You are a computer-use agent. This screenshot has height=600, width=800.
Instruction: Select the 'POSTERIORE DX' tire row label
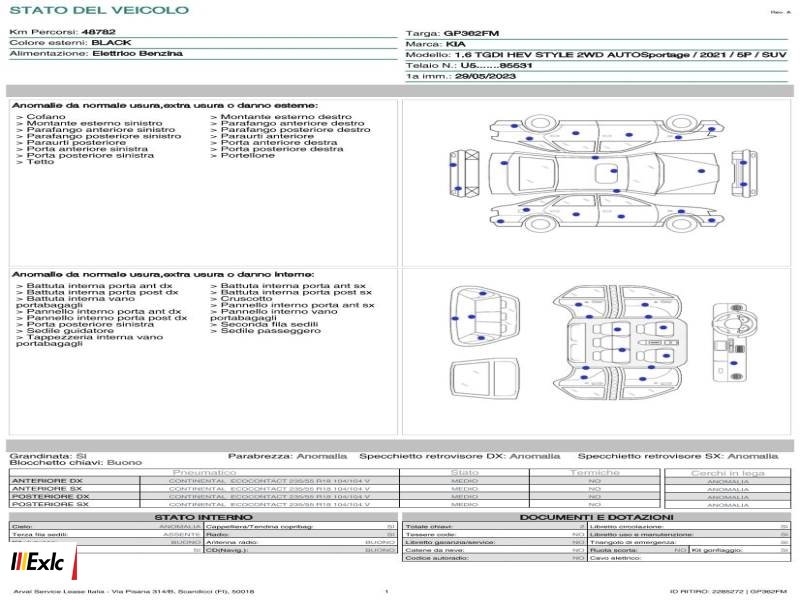51,496
